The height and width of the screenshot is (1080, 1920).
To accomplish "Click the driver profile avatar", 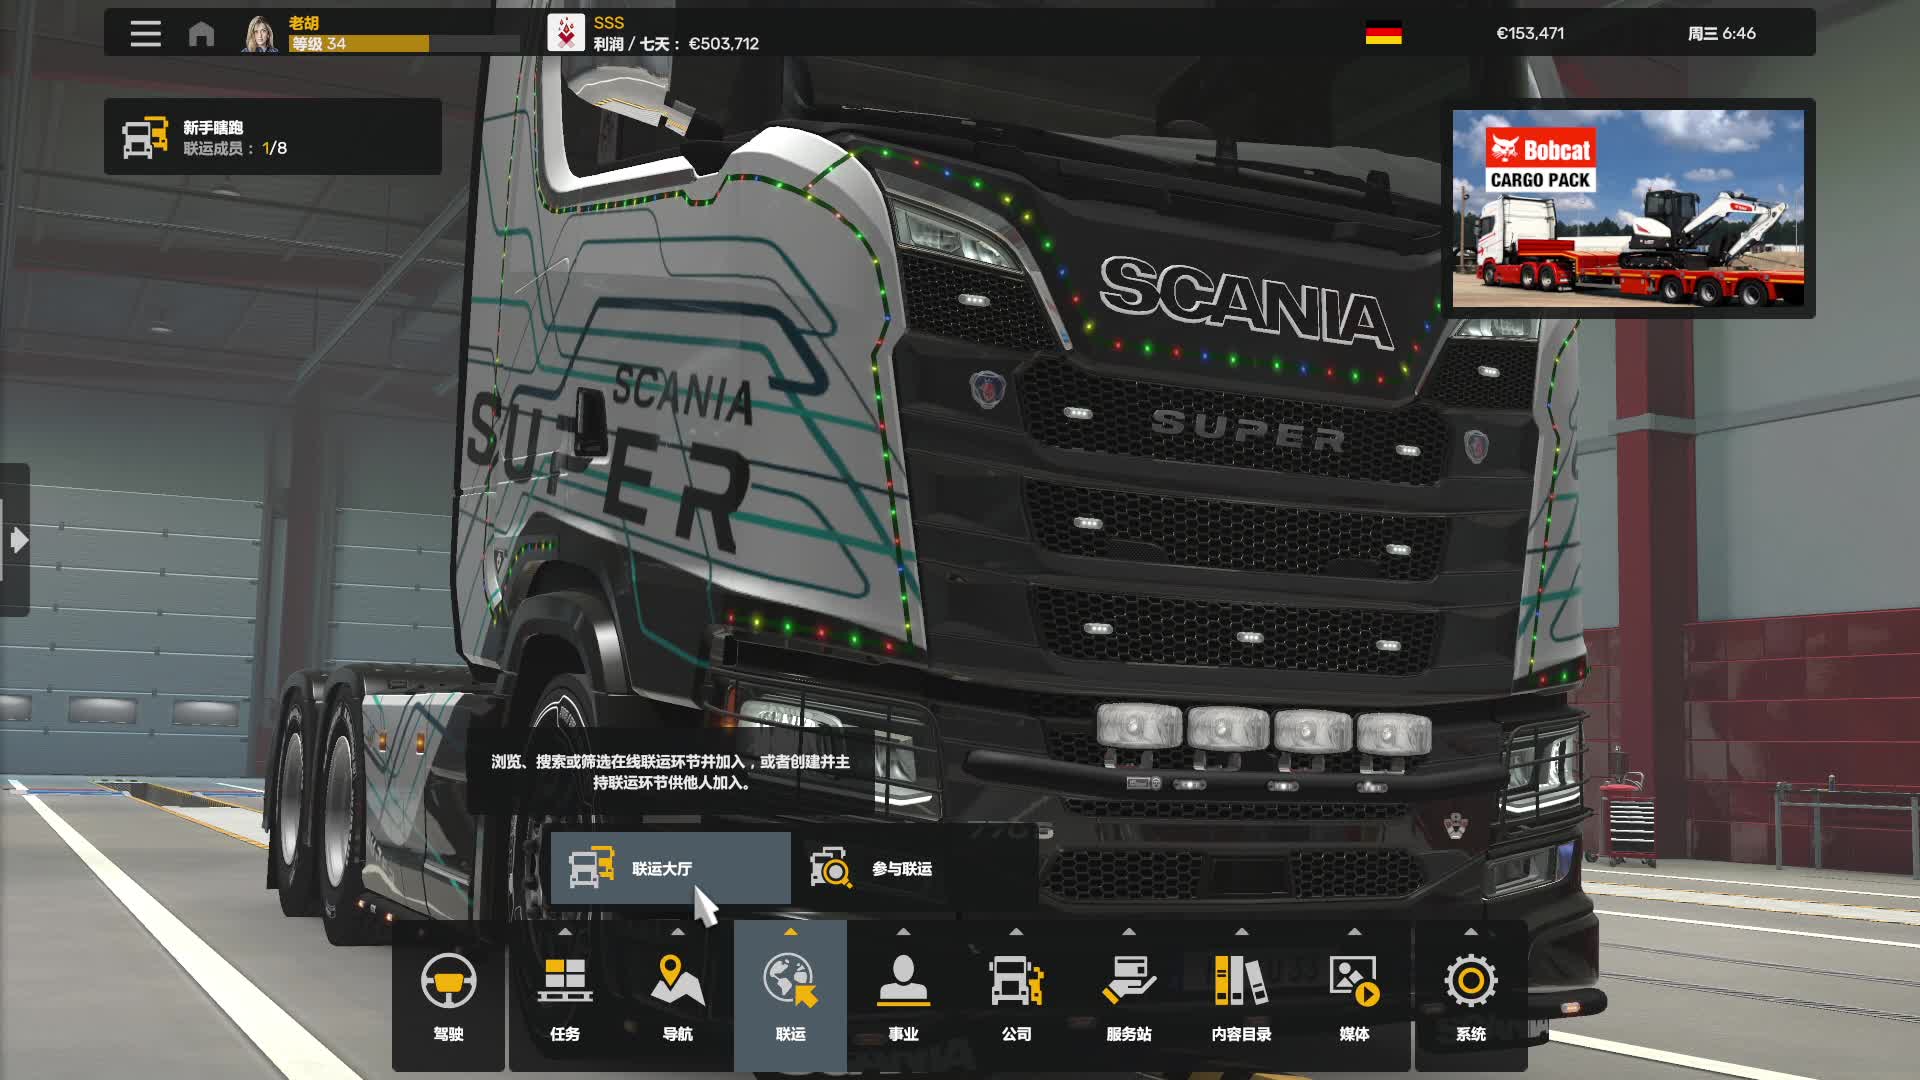I will (260, 34).
